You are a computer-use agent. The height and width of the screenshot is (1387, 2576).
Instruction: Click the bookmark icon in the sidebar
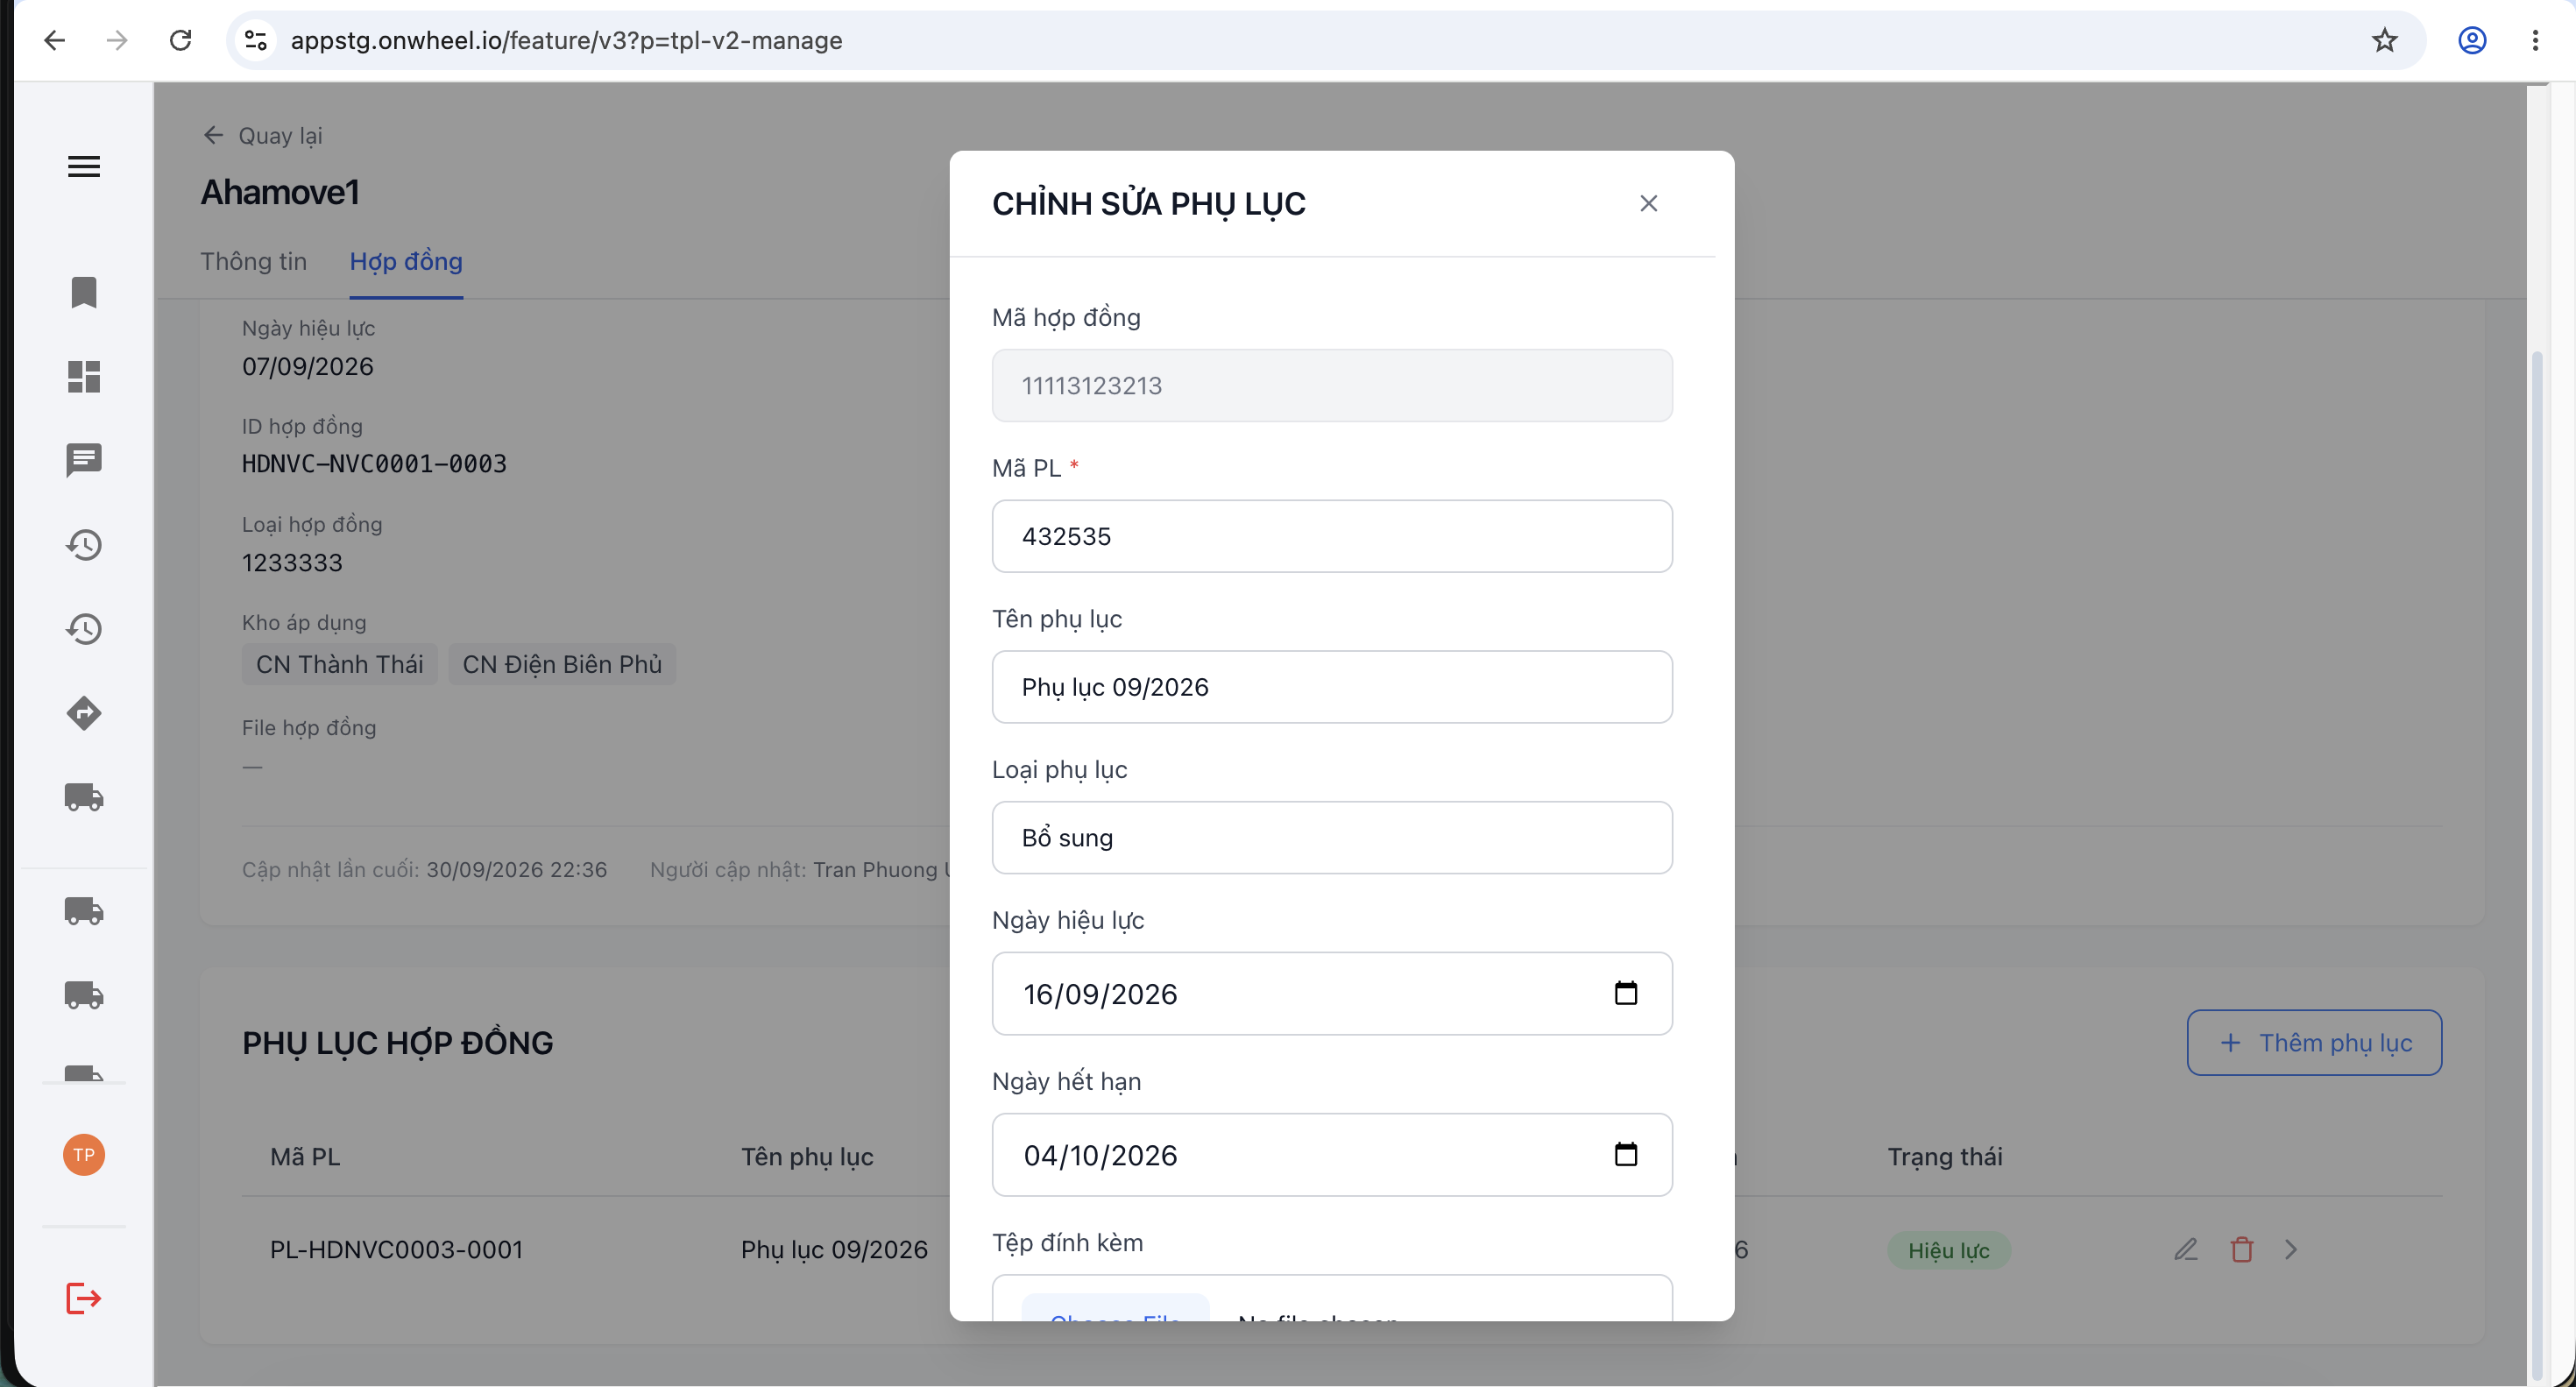pyautogui.click(x=84, y=292)
